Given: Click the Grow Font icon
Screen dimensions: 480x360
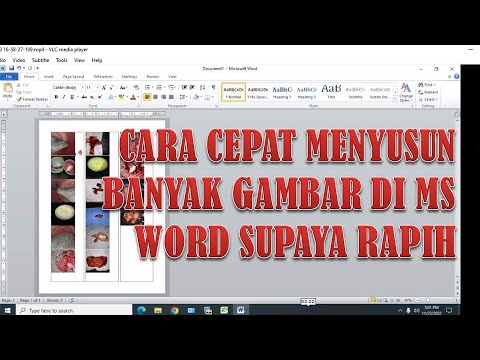Looking at the screenshot, I should (104, 87).
